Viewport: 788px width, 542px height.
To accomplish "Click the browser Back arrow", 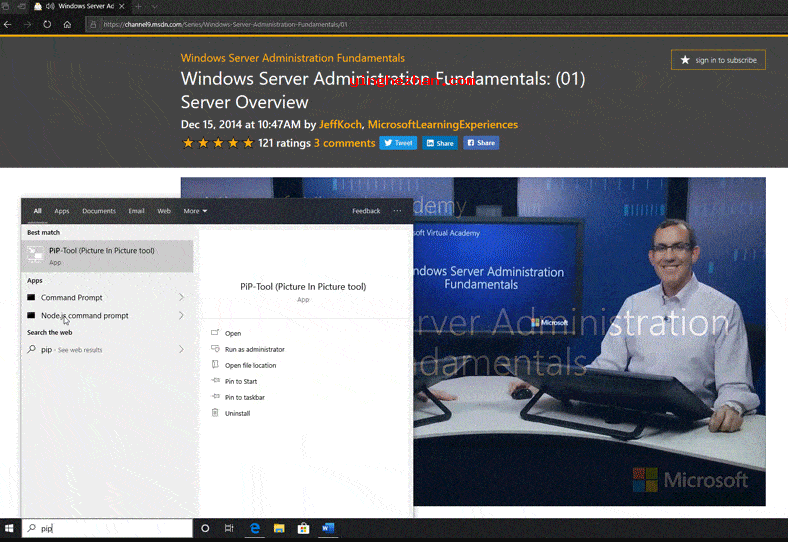I will click(x=8, y=24).
